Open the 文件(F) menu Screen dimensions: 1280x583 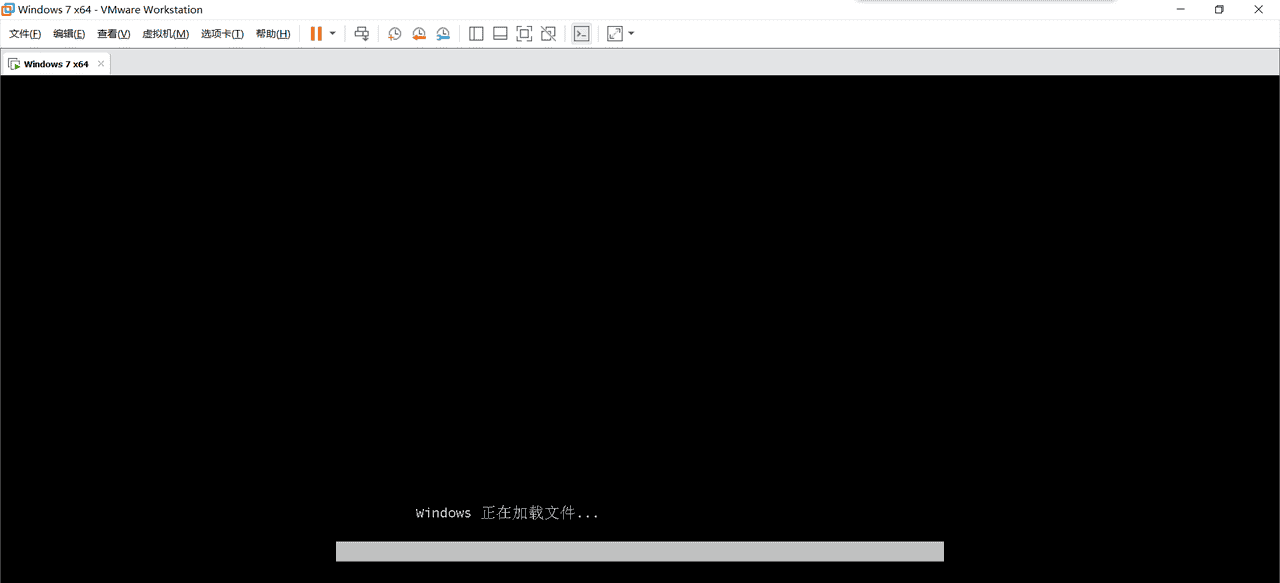[x=24, y=33]
